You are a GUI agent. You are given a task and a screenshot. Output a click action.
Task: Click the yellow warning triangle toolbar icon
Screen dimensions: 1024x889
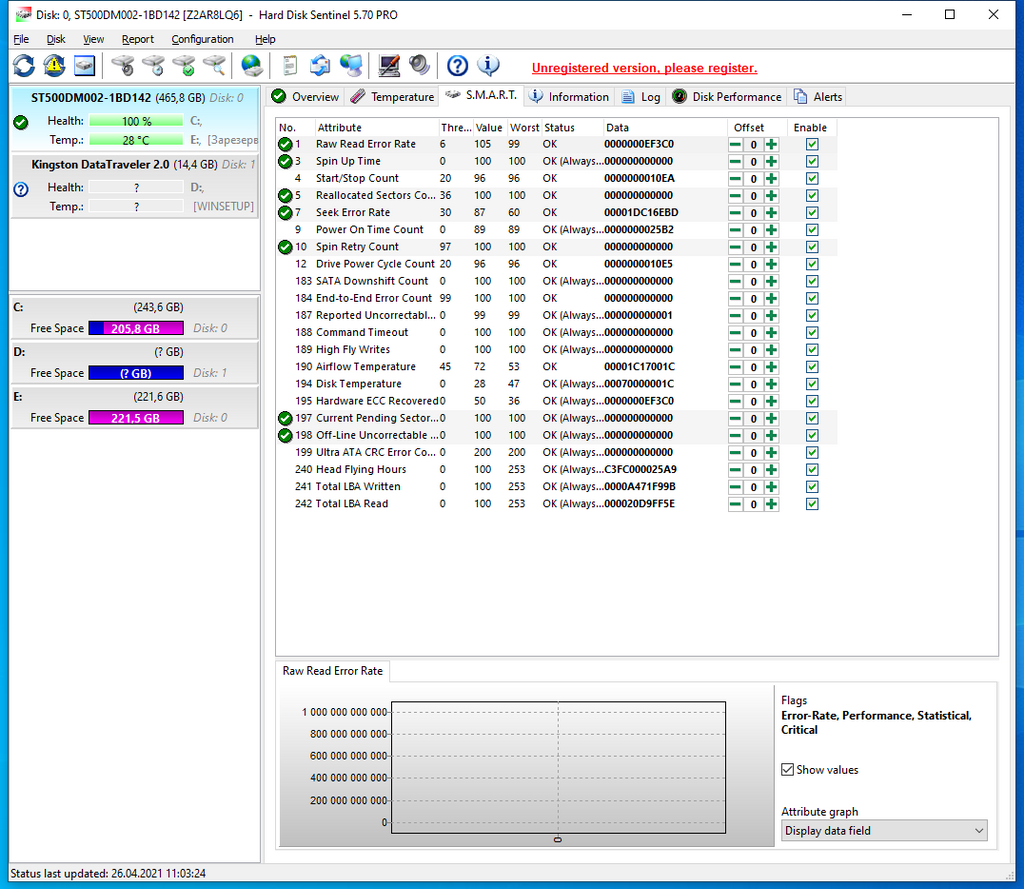[54, 66]
